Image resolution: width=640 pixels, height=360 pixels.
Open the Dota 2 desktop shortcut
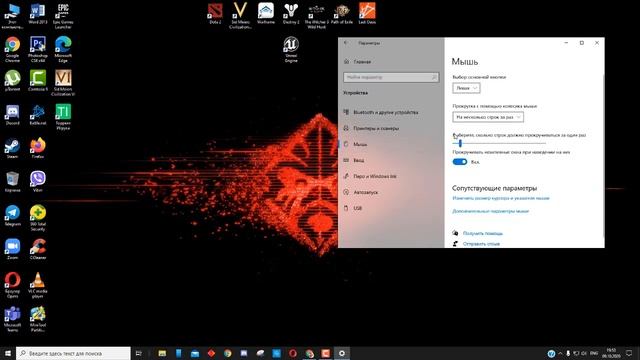(x=215, y=14)
